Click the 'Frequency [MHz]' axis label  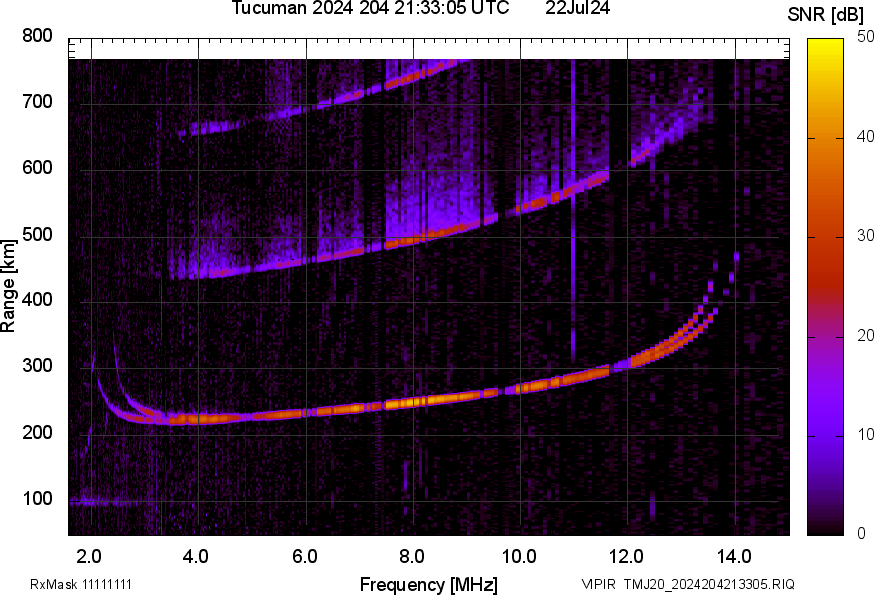(x=428, y=585)
